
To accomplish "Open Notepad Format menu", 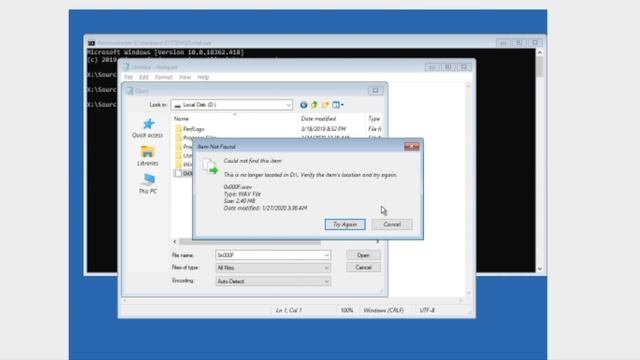I will (x=163, y=77).
